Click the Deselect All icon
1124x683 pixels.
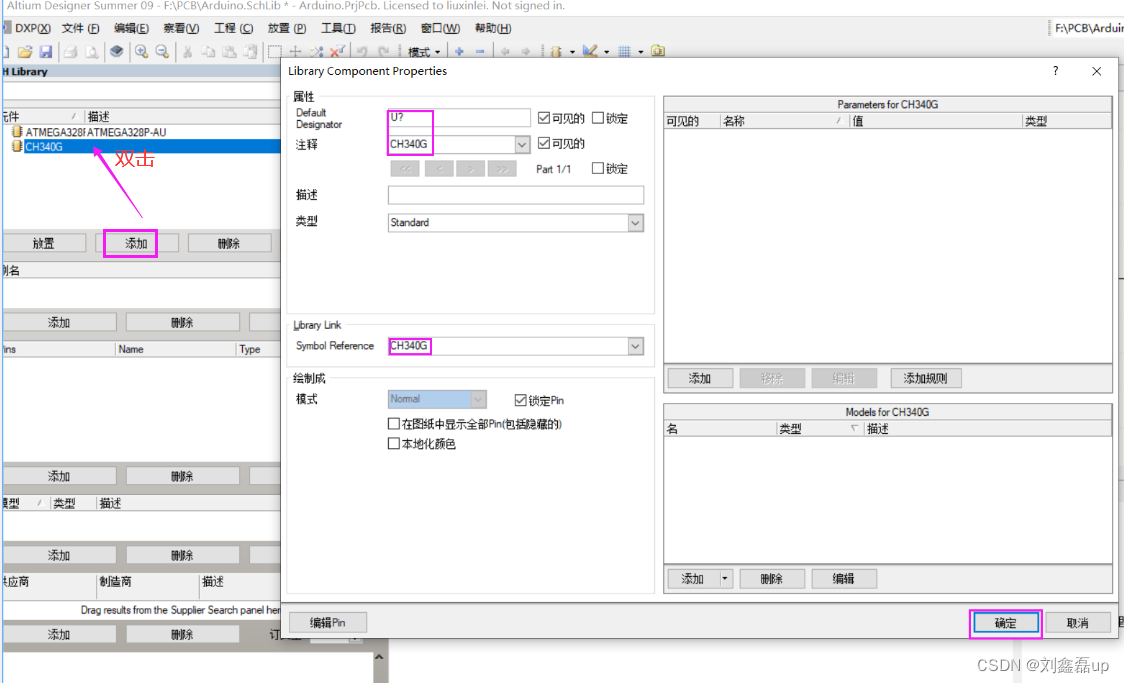click(316, 52)
